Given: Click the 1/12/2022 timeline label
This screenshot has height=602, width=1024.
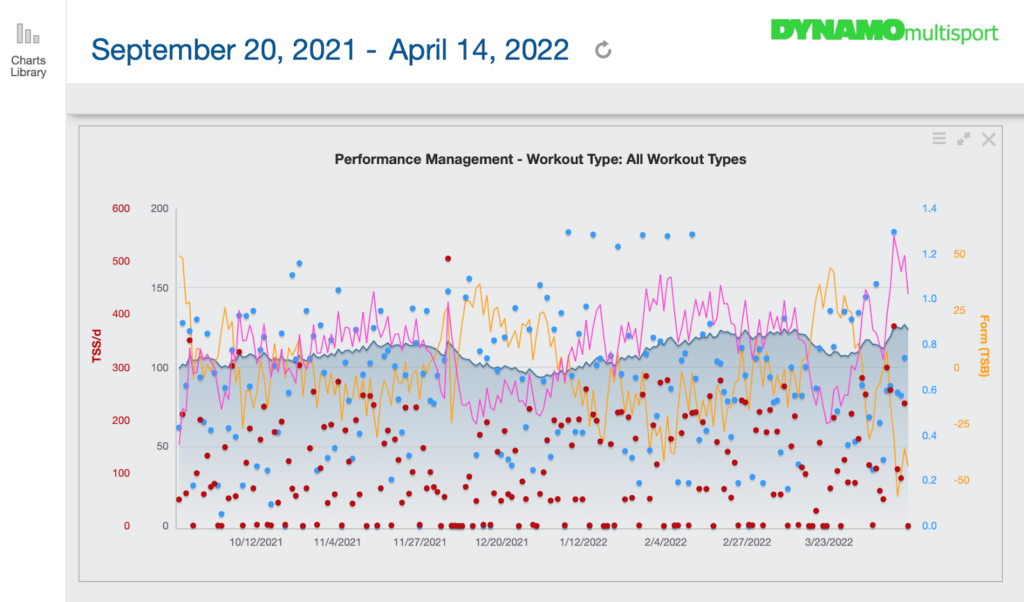Looking at the screenshot, I should coord(581,542).
